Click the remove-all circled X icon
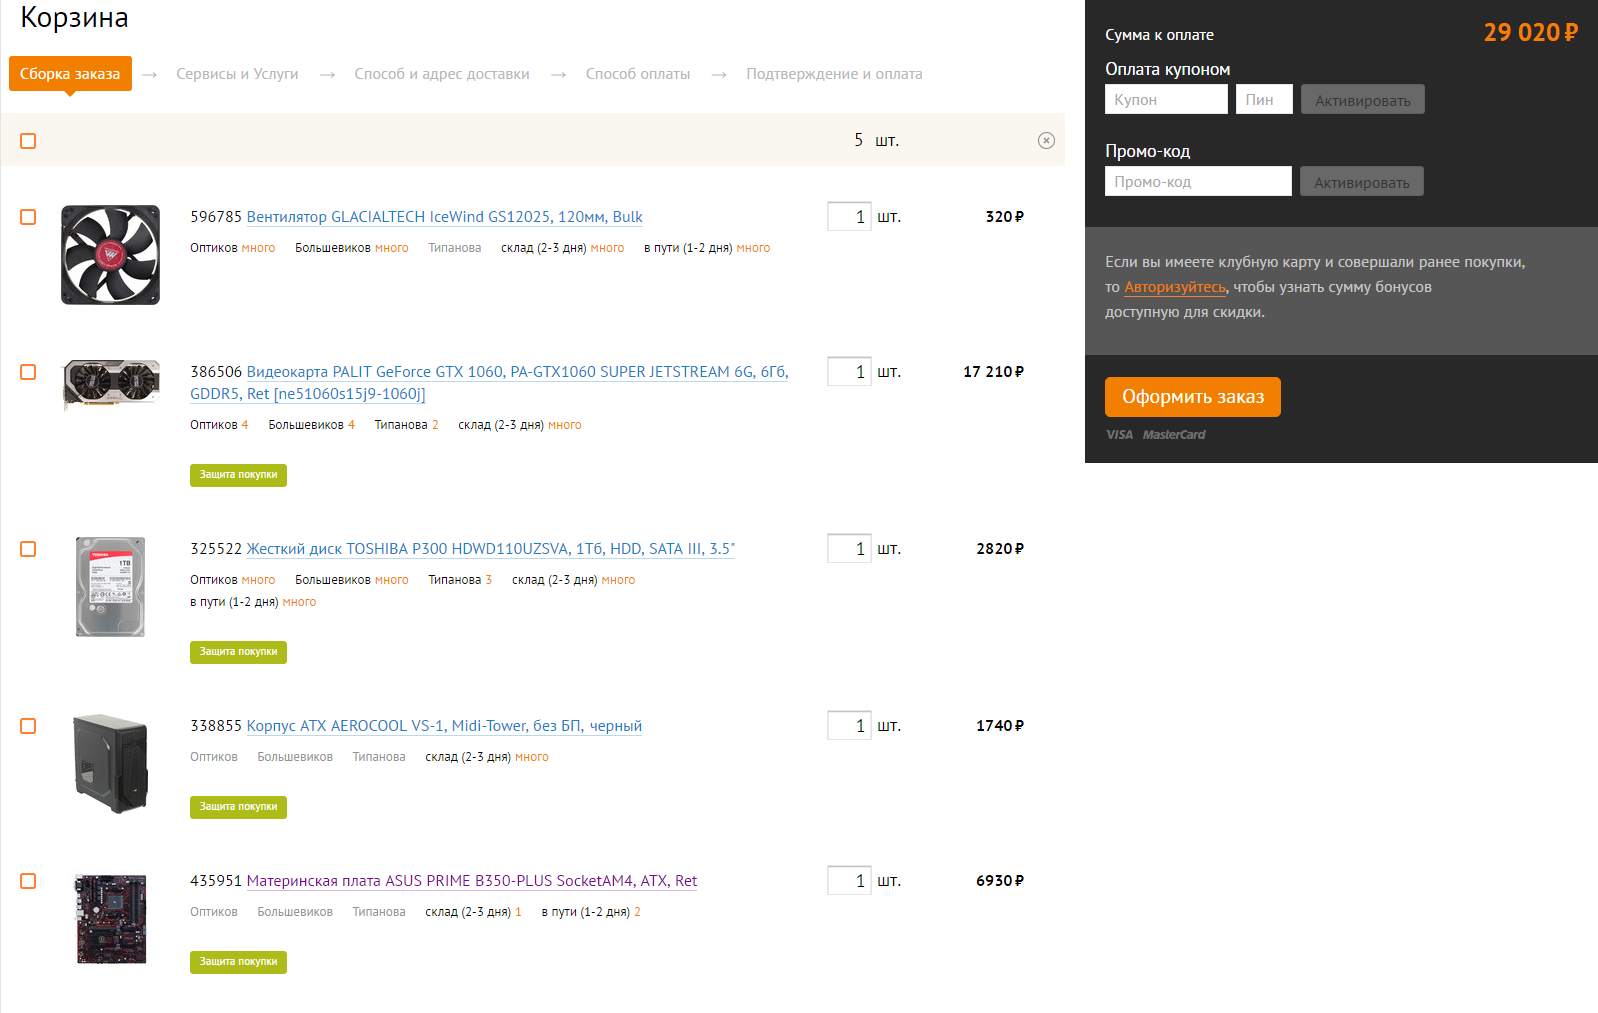The width and height of the screenshot is (1598, 1013). click(1046, 141)
